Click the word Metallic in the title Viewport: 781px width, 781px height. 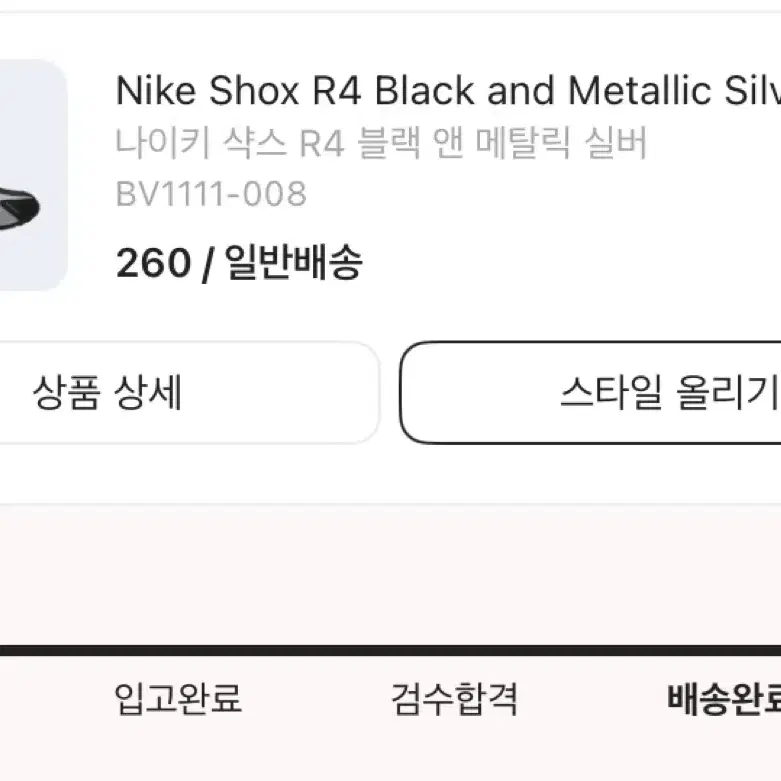pos(639,91)
